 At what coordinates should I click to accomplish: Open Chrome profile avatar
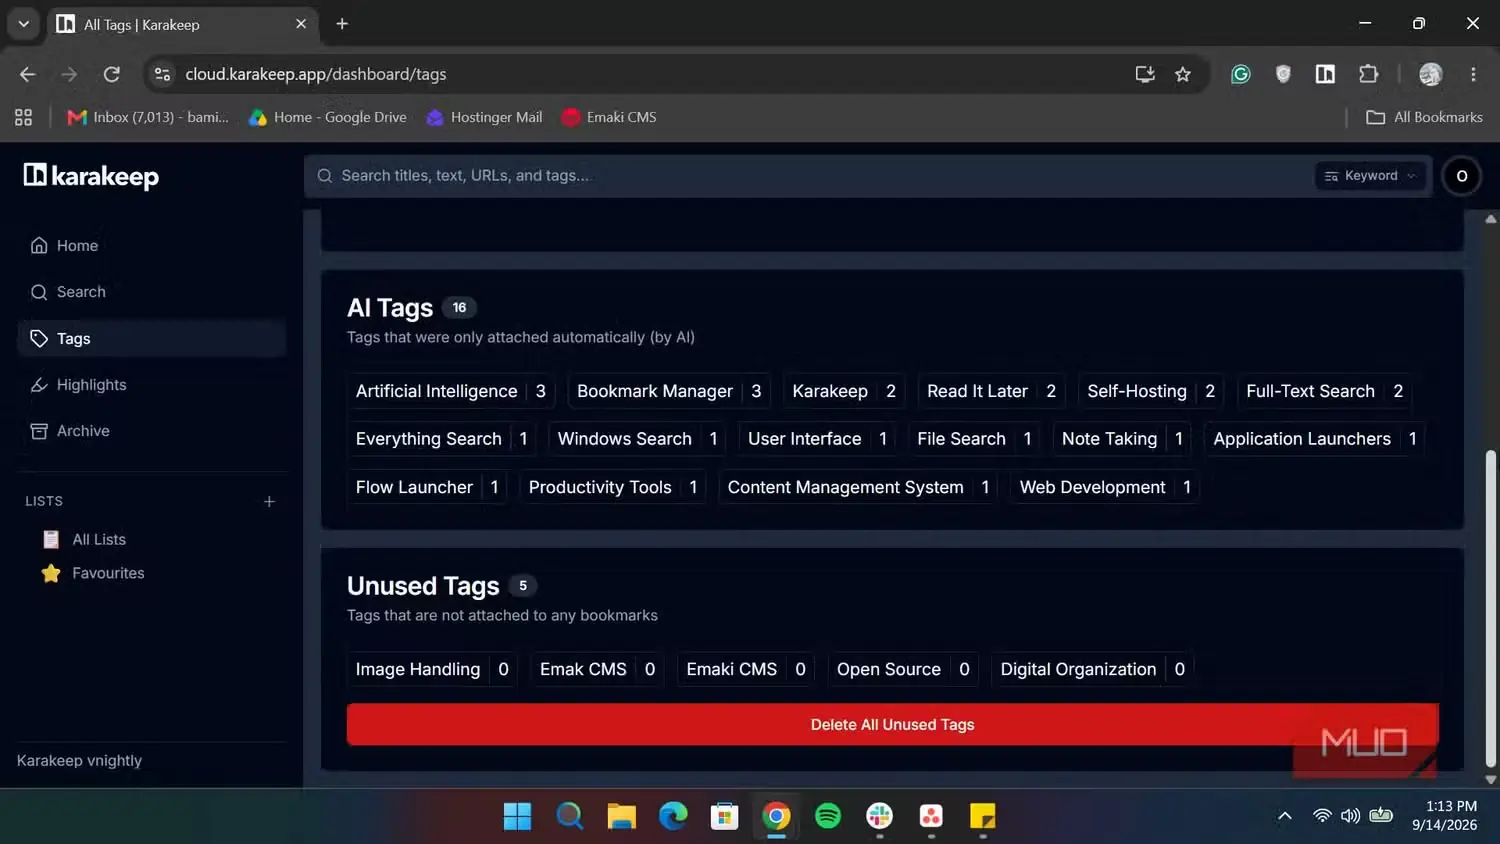[x=1431, y=74]
